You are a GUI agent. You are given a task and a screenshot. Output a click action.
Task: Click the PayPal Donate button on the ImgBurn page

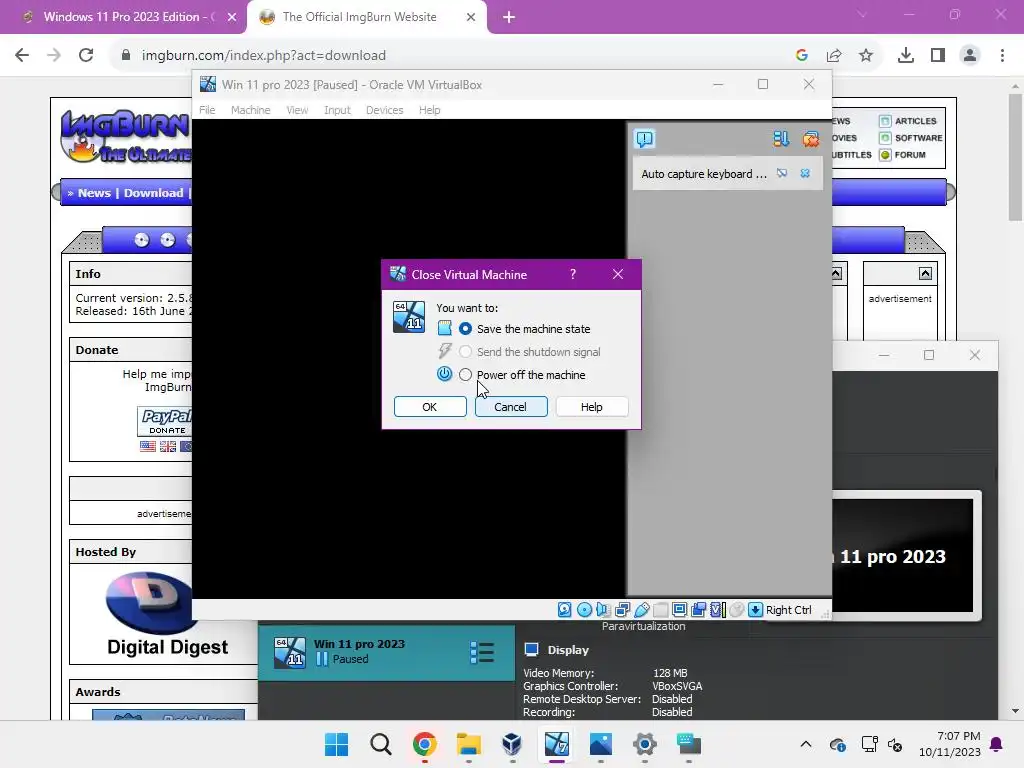point(165,421)
